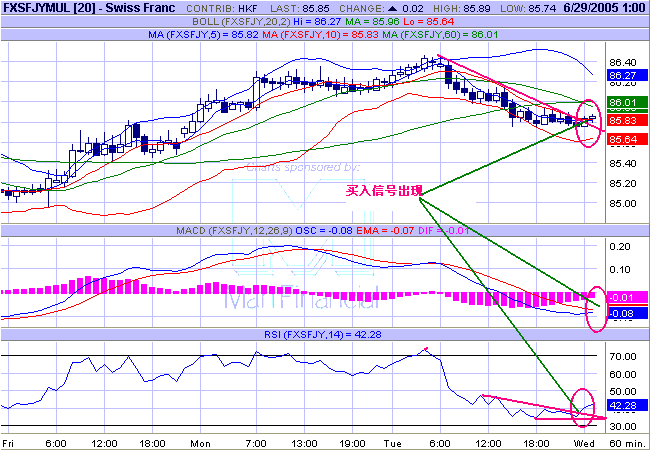The width and height of the screenshot is (650, 450).
Task: Click the green 86.01 price-axis tag
Action: tap(627, 102)
